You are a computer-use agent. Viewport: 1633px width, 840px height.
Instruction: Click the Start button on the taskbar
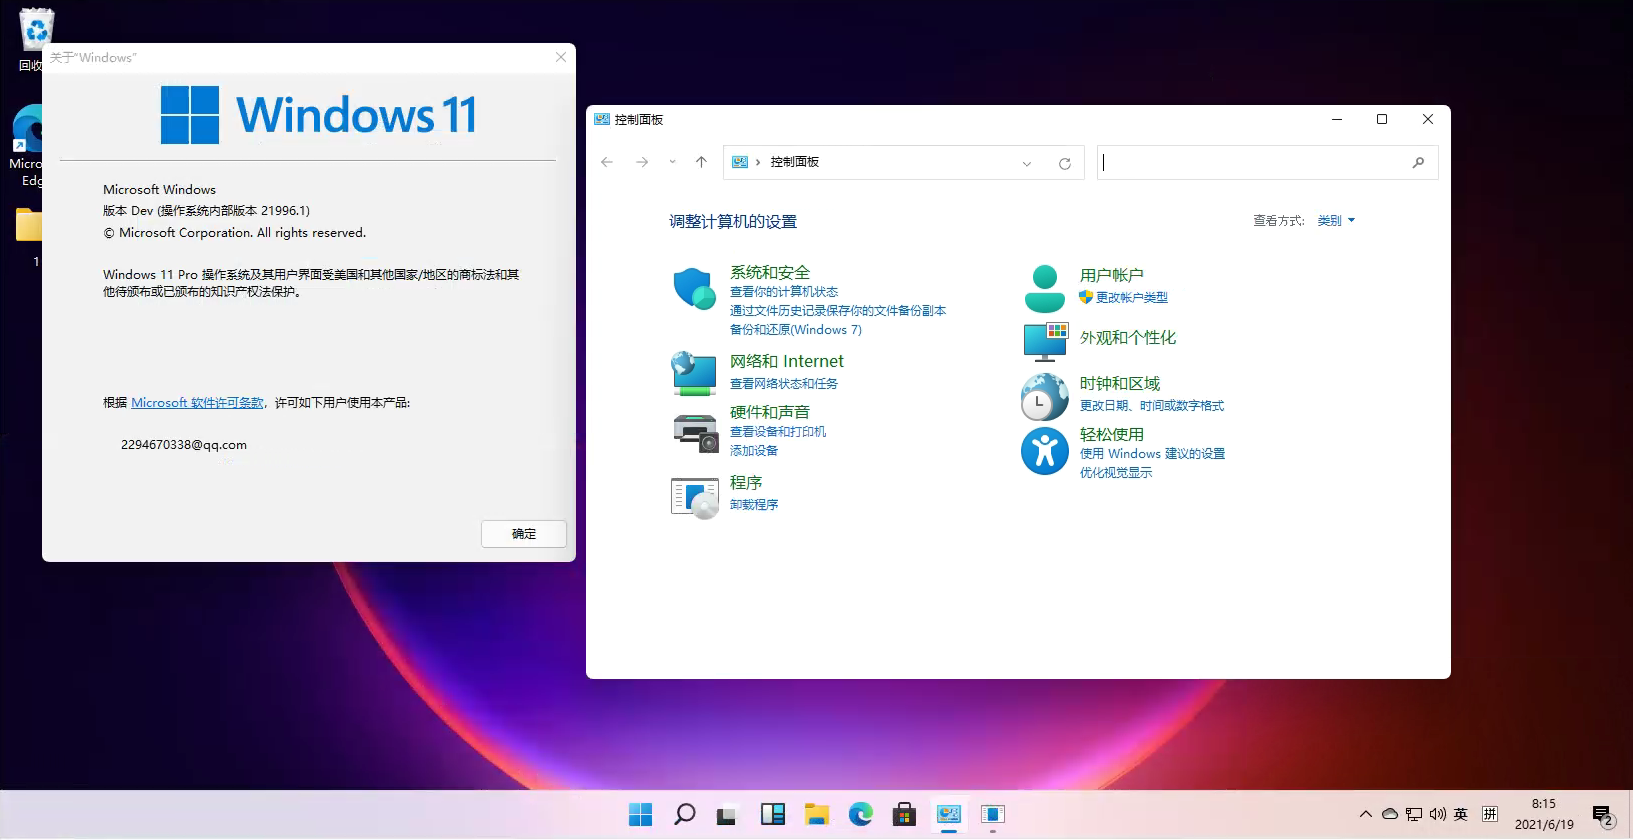tap(640, 814)
